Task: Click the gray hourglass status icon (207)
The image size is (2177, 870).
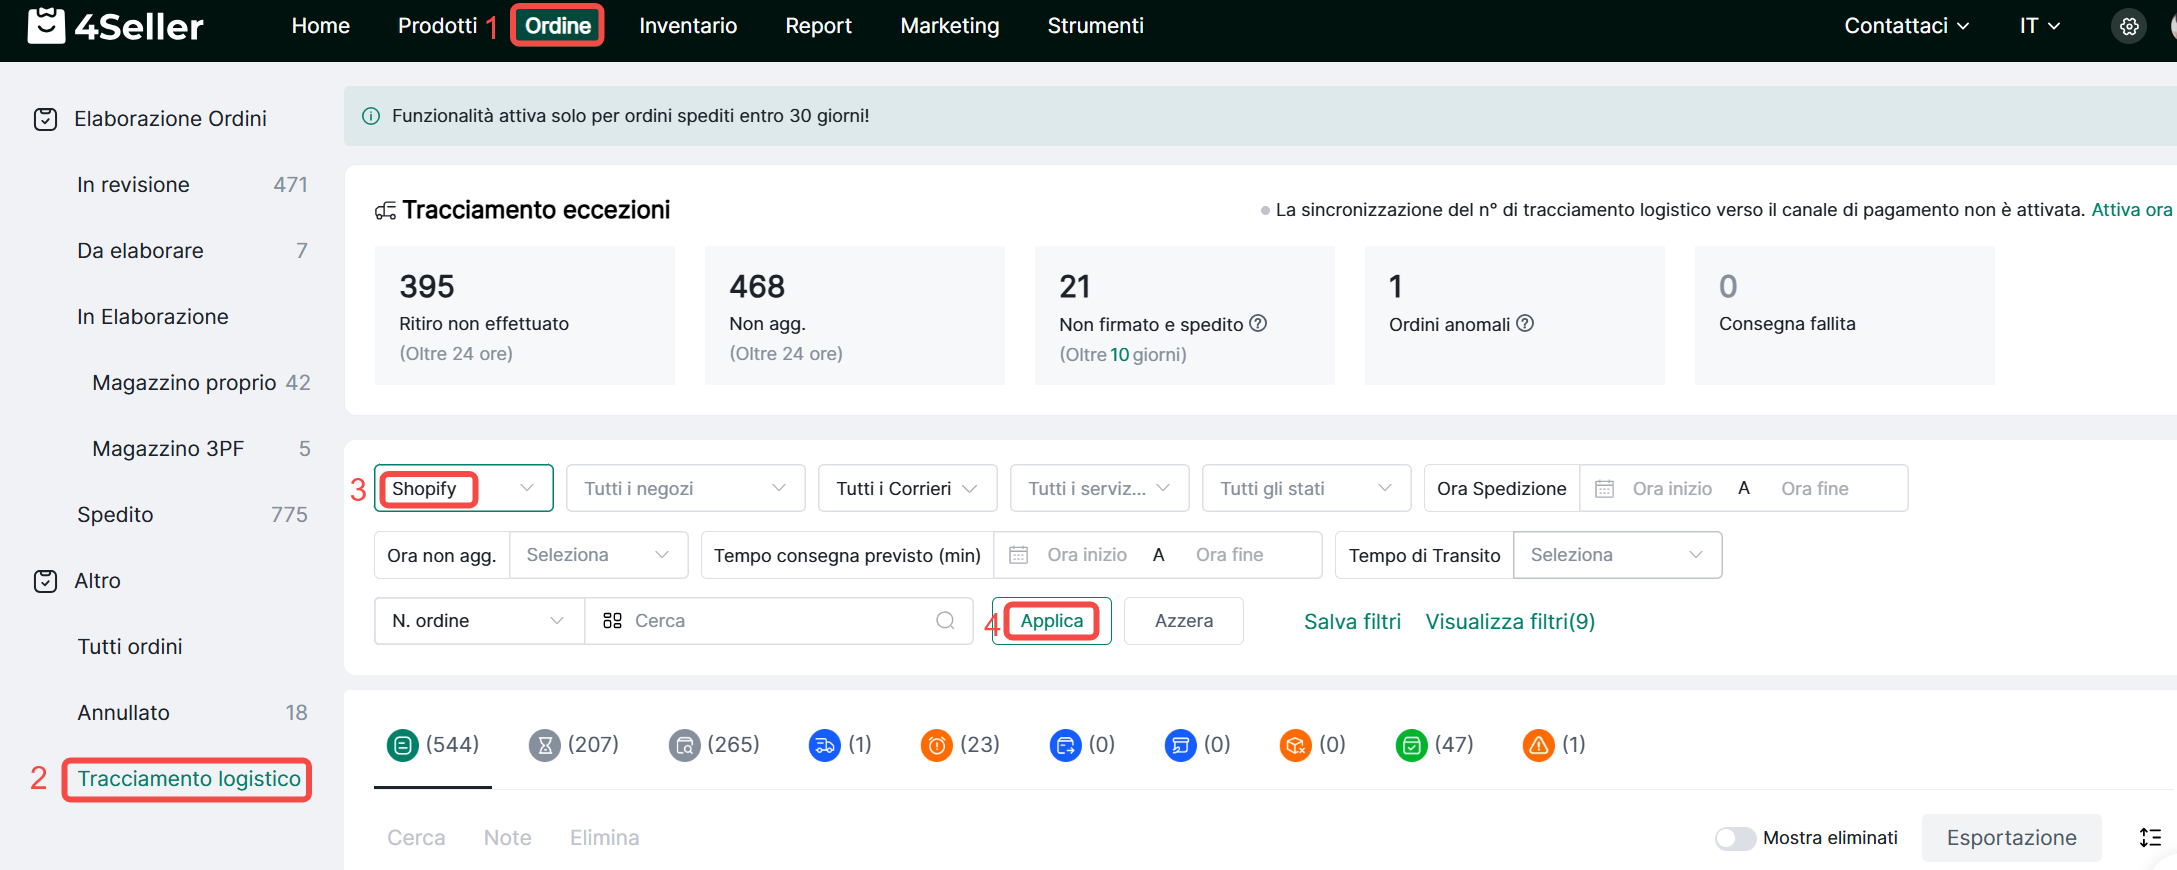Action: coord(544,745)
